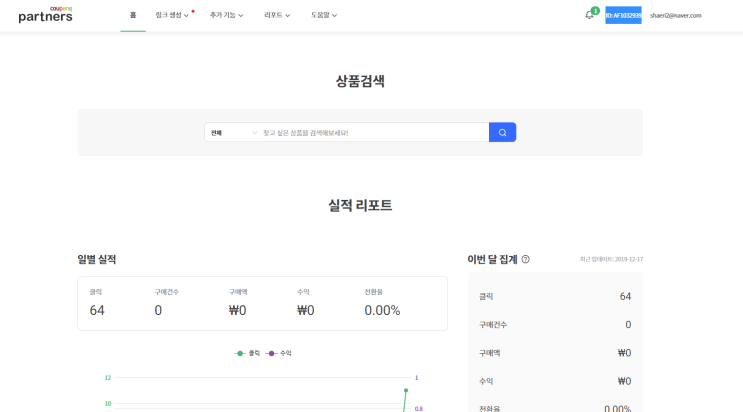Toggle the purple 수익 legend marker
The image size is (743, 412).
pyautogui.click(x=271, y=353)
